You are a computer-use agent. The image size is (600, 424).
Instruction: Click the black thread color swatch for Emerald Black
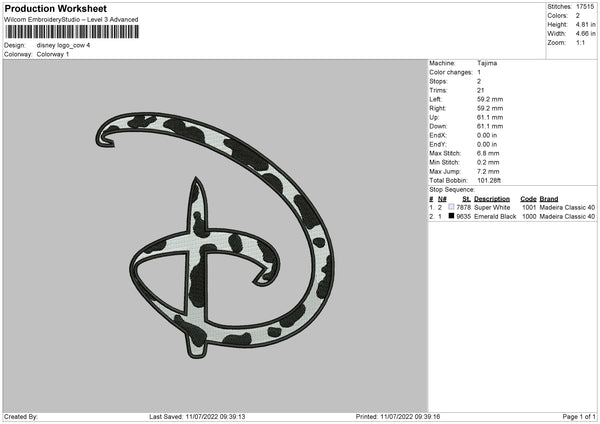[451, 216]
